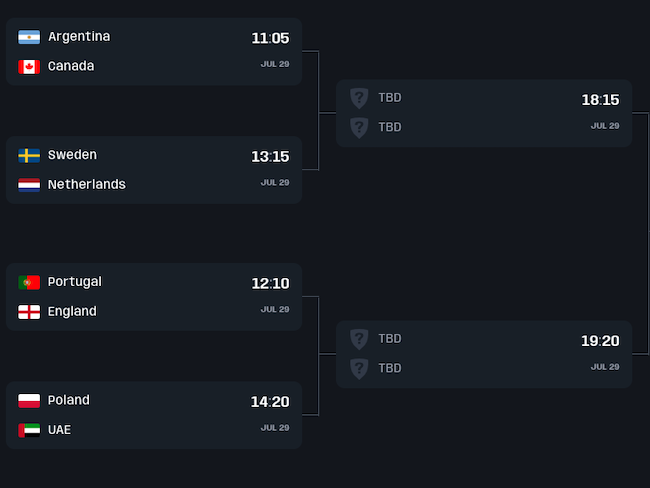Click the 12:10 match start time
The image size is (650, 488).
[270, 284]
